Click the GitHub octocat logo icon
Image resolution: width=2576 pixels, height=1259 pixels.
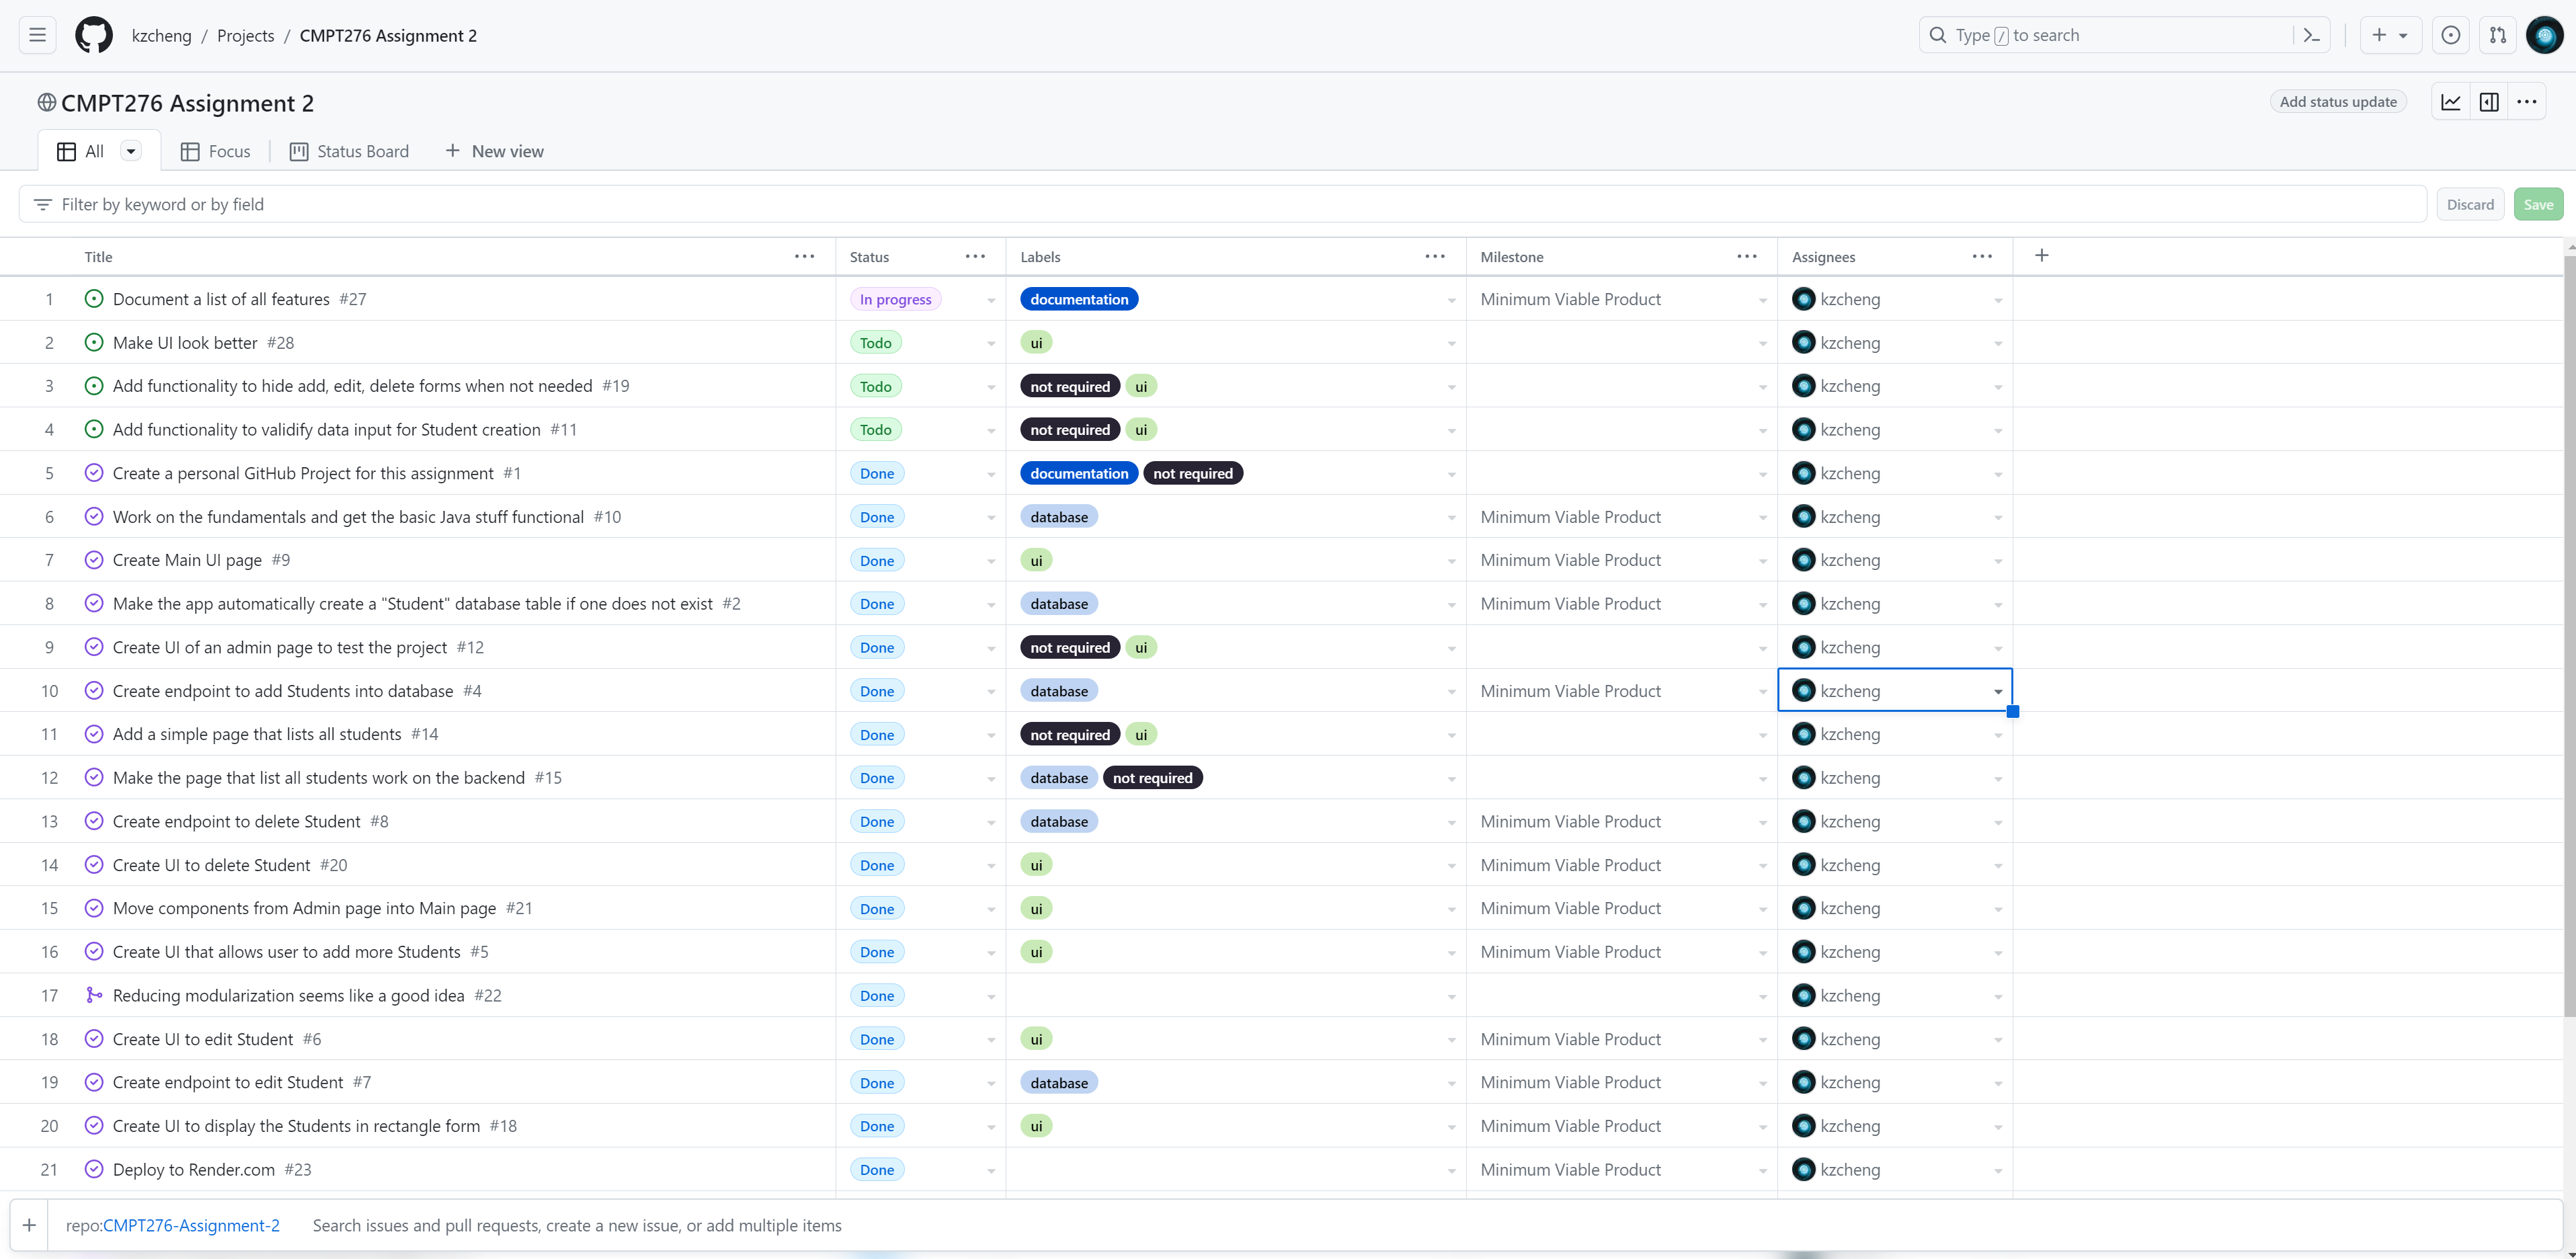tap(93, 34)
